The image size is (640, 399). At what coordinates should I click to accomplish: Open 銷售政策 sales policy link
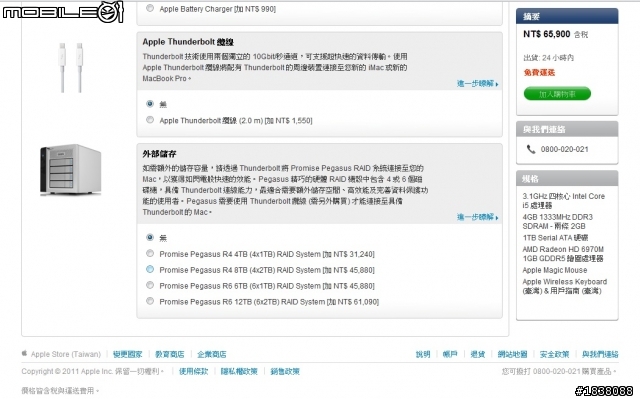(285, 371)
